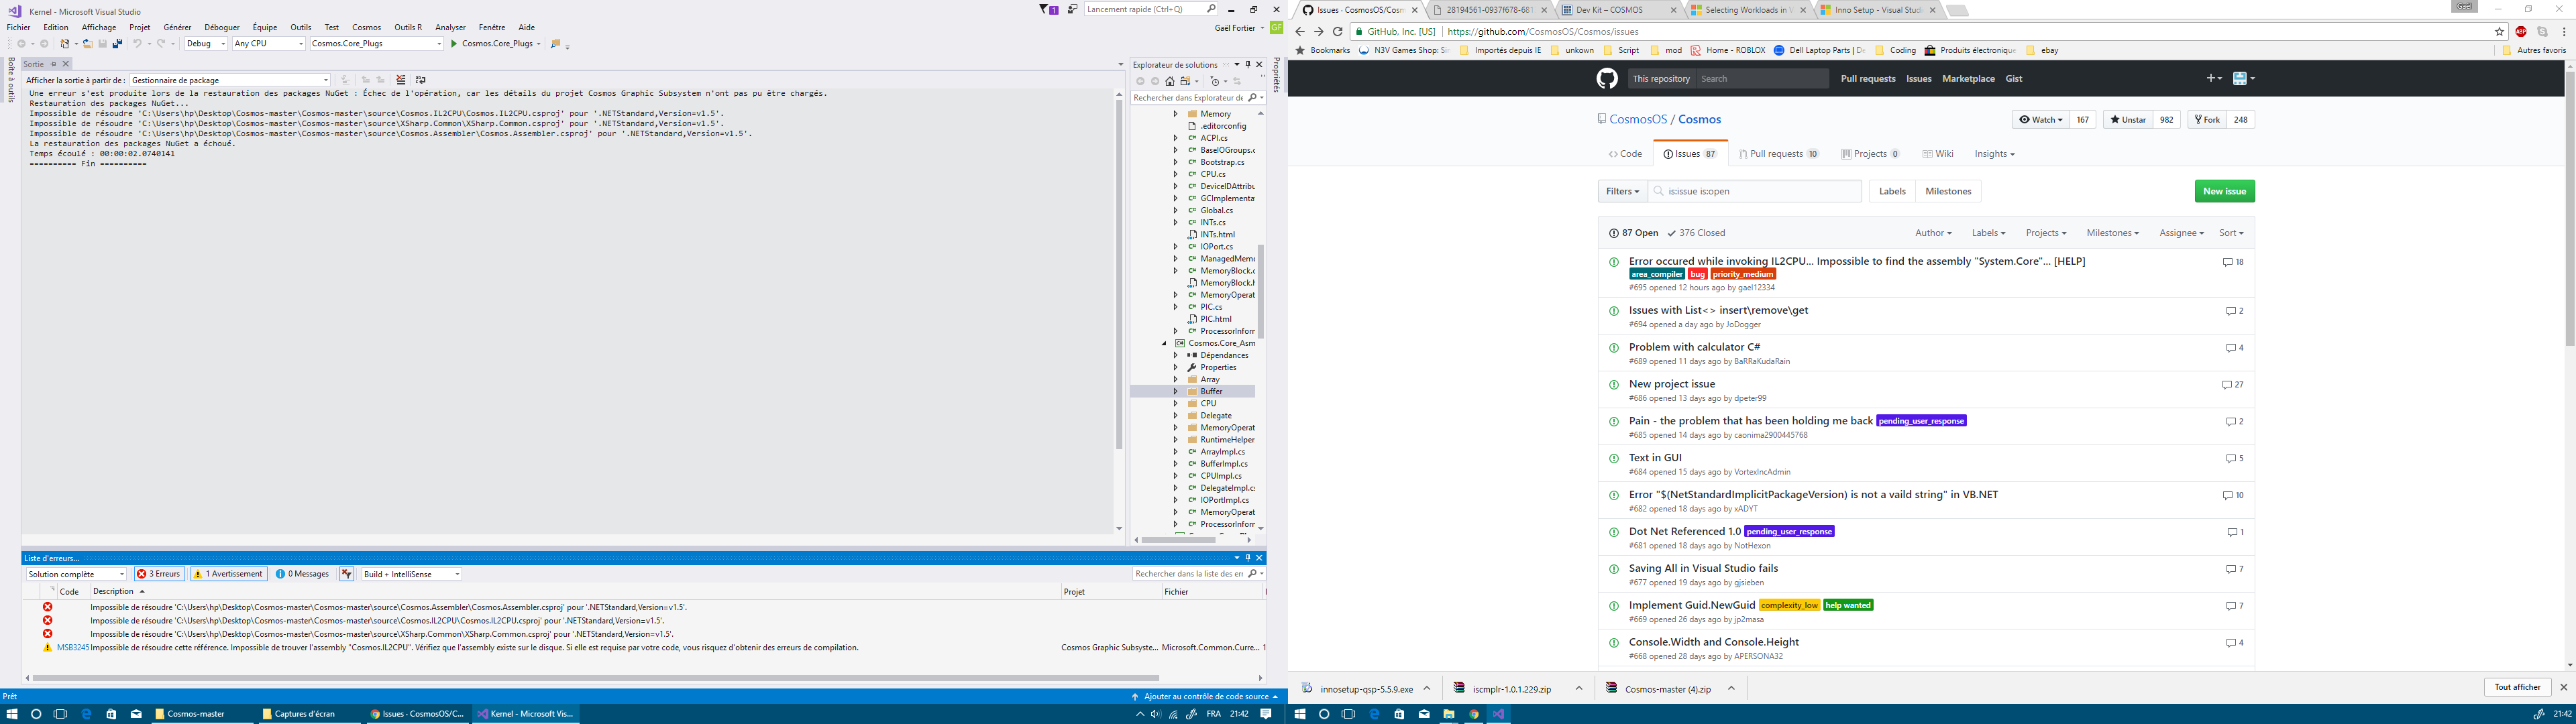
Task: Open the Author filter dropdown
Action: (x=1933, y=233)
